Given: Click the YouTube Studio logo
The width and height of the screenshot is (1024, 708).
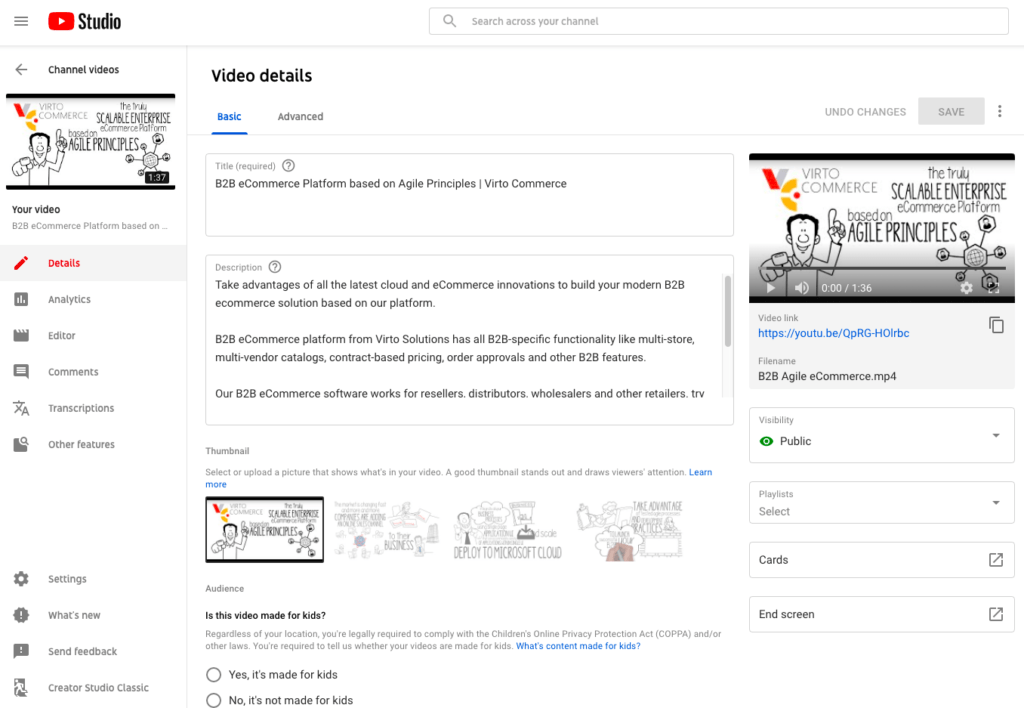Looking at the screenshot, I should click(x=84, y=21).
